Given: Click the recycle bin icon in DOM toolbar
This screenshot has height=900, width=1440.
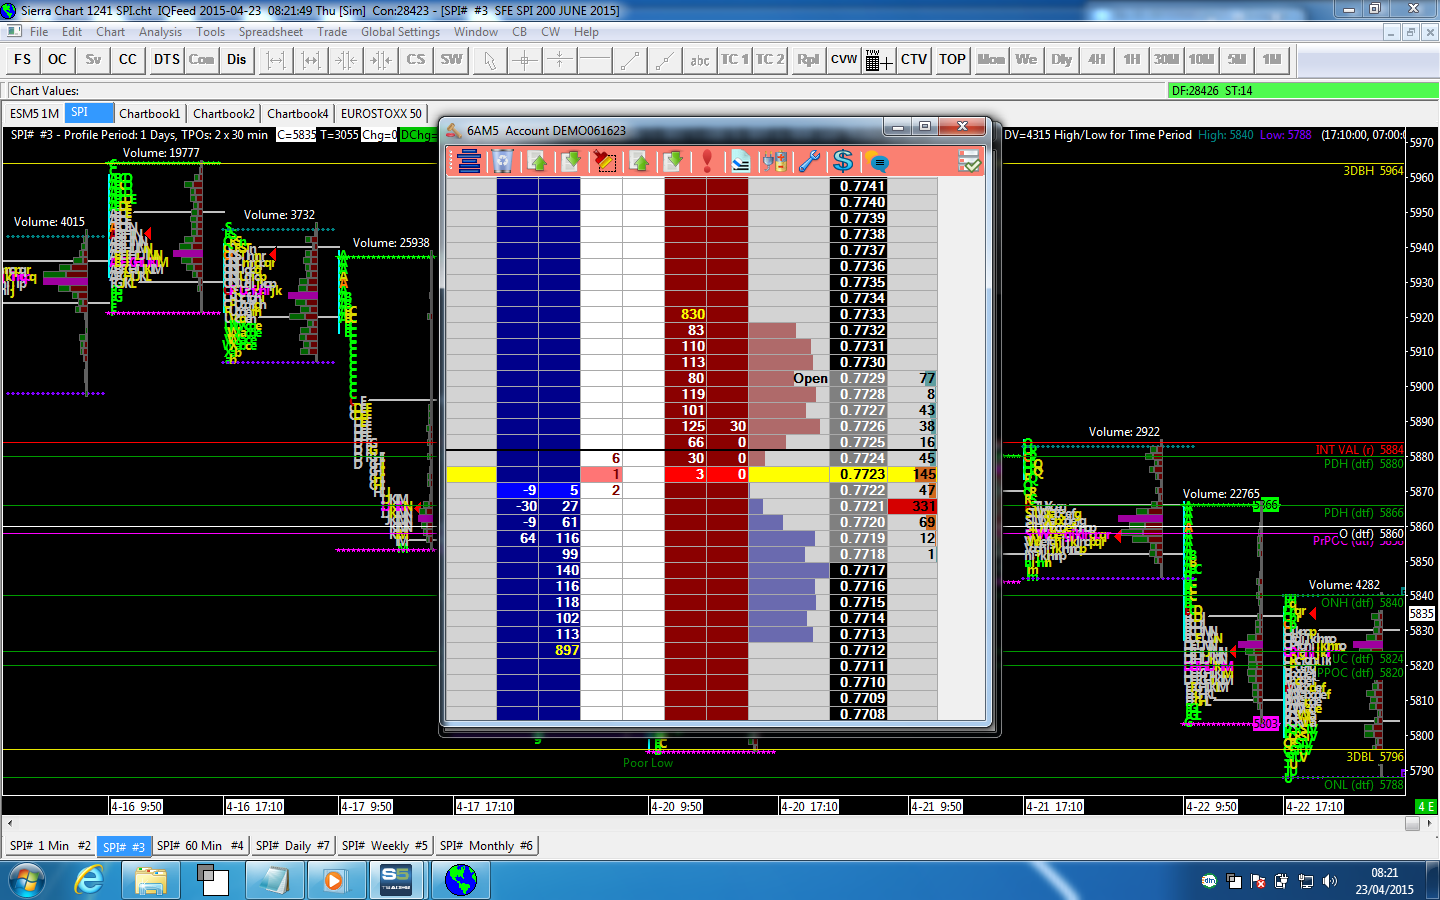Looking at the screenshot, I should pyautogui.click(x=503, y=161).
